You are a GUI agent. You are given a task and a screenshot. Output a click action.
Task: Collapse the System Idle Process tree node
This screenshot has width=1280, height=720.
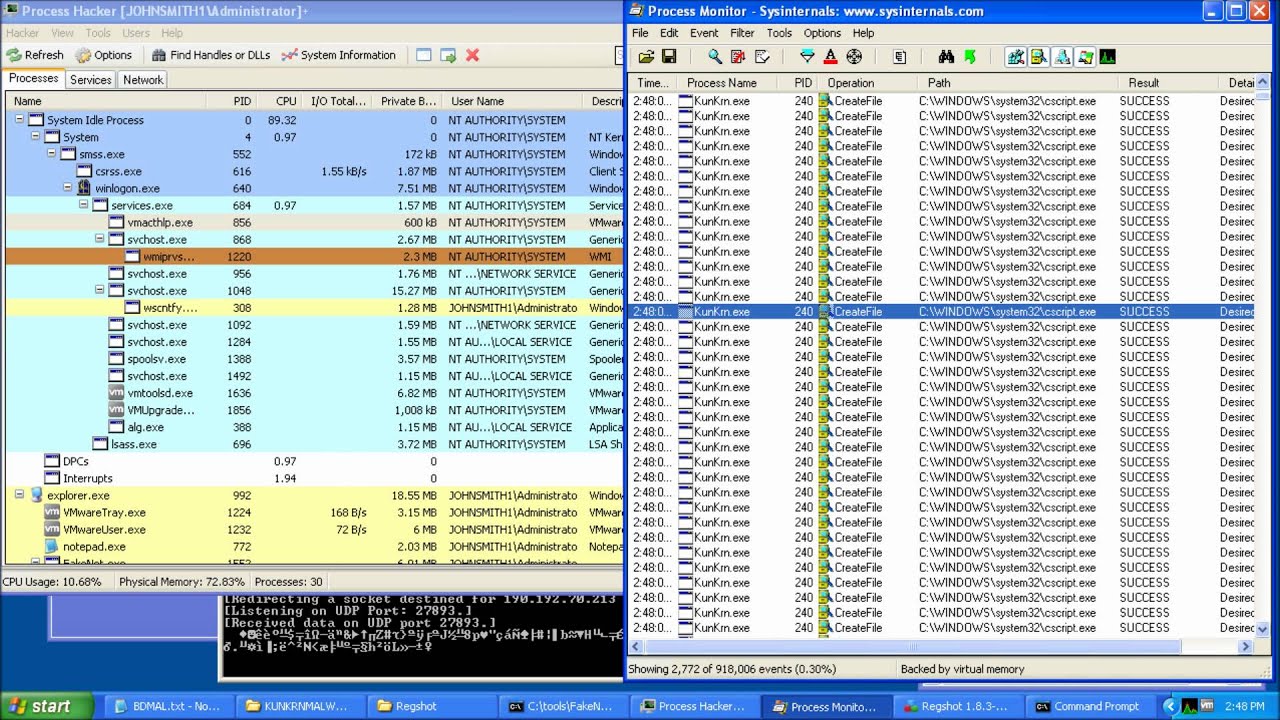click(x=19, y=120)
